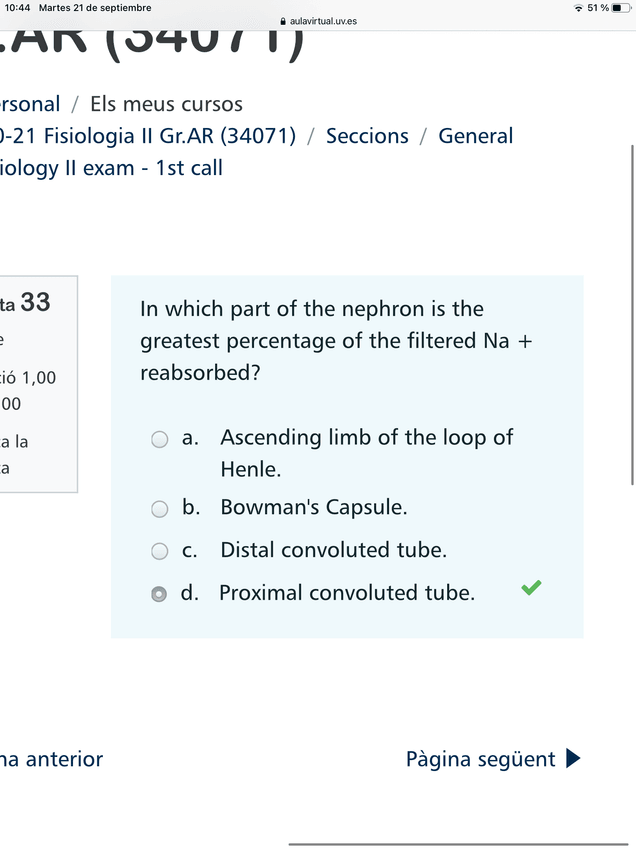Image resolution: width=636 pixels, height=848 pixels.
Task: Click the padlock icon beside the URL
Action: click(x=283, y=20)
